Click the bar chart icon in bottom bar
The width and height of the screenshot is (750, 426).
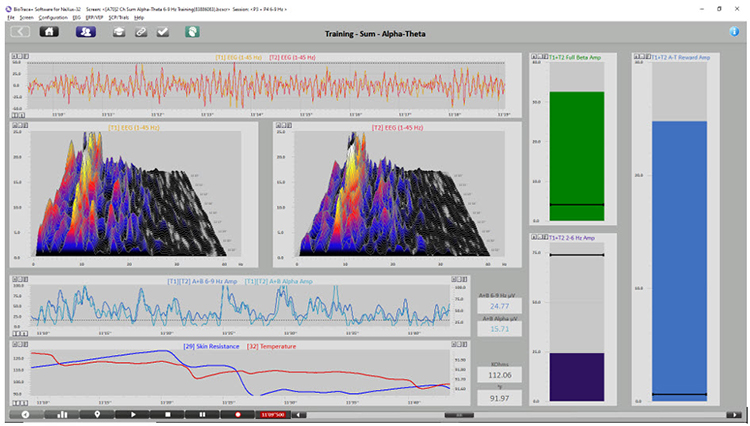point(62,413)
